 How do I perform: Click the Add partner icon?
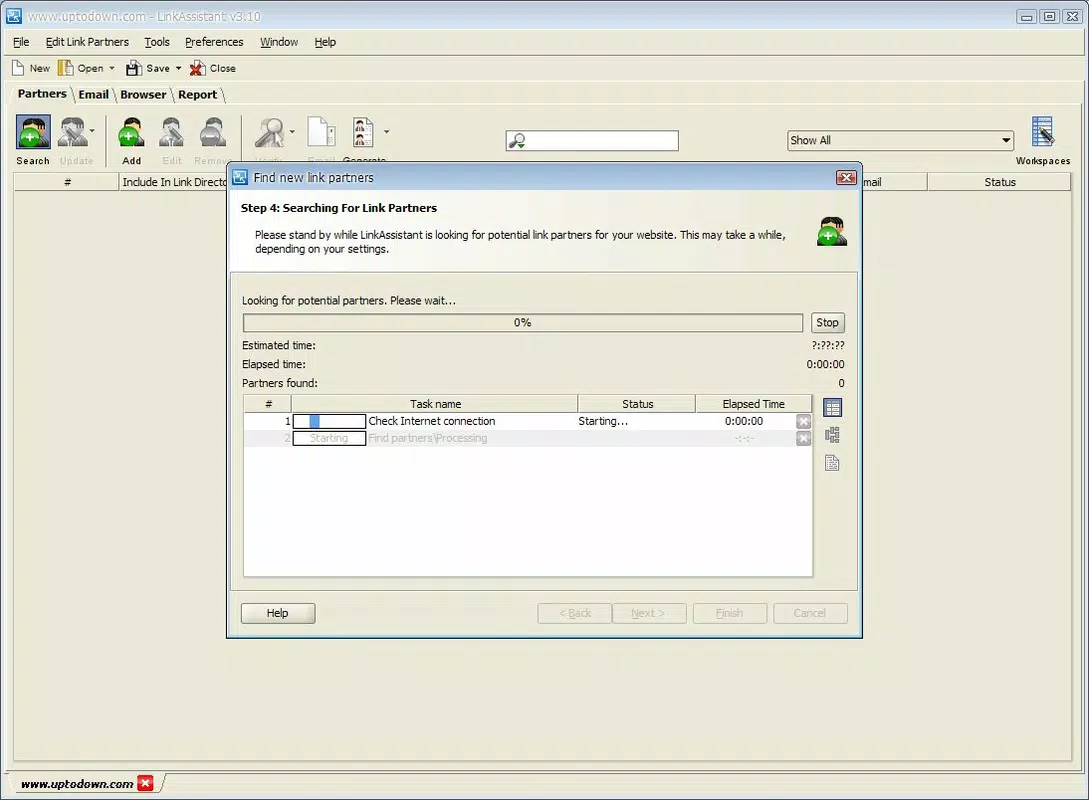pyautogui.click(x=131, y=132)
